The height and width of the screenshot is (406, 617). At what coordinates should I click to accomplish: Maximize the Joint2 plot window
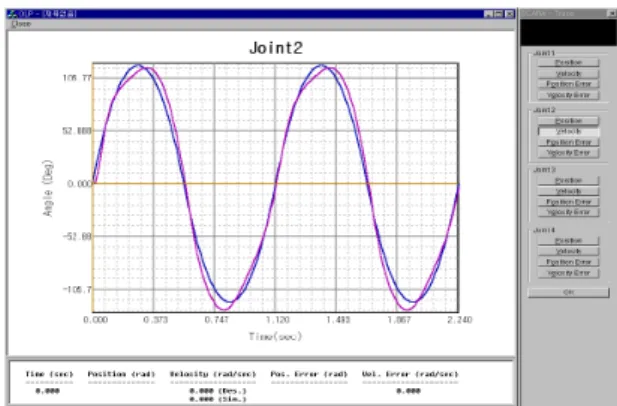[499, 14]
